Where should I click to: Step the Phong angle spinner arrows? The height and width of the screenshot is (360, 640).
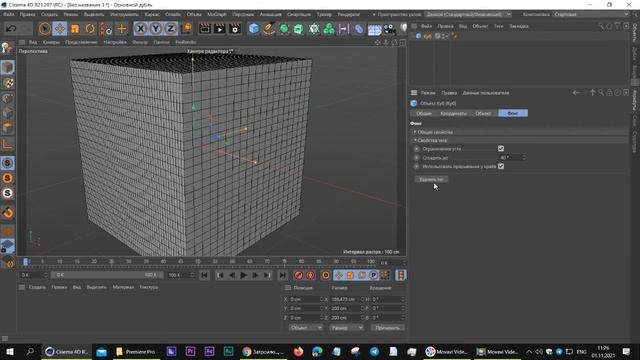[524, 158]
